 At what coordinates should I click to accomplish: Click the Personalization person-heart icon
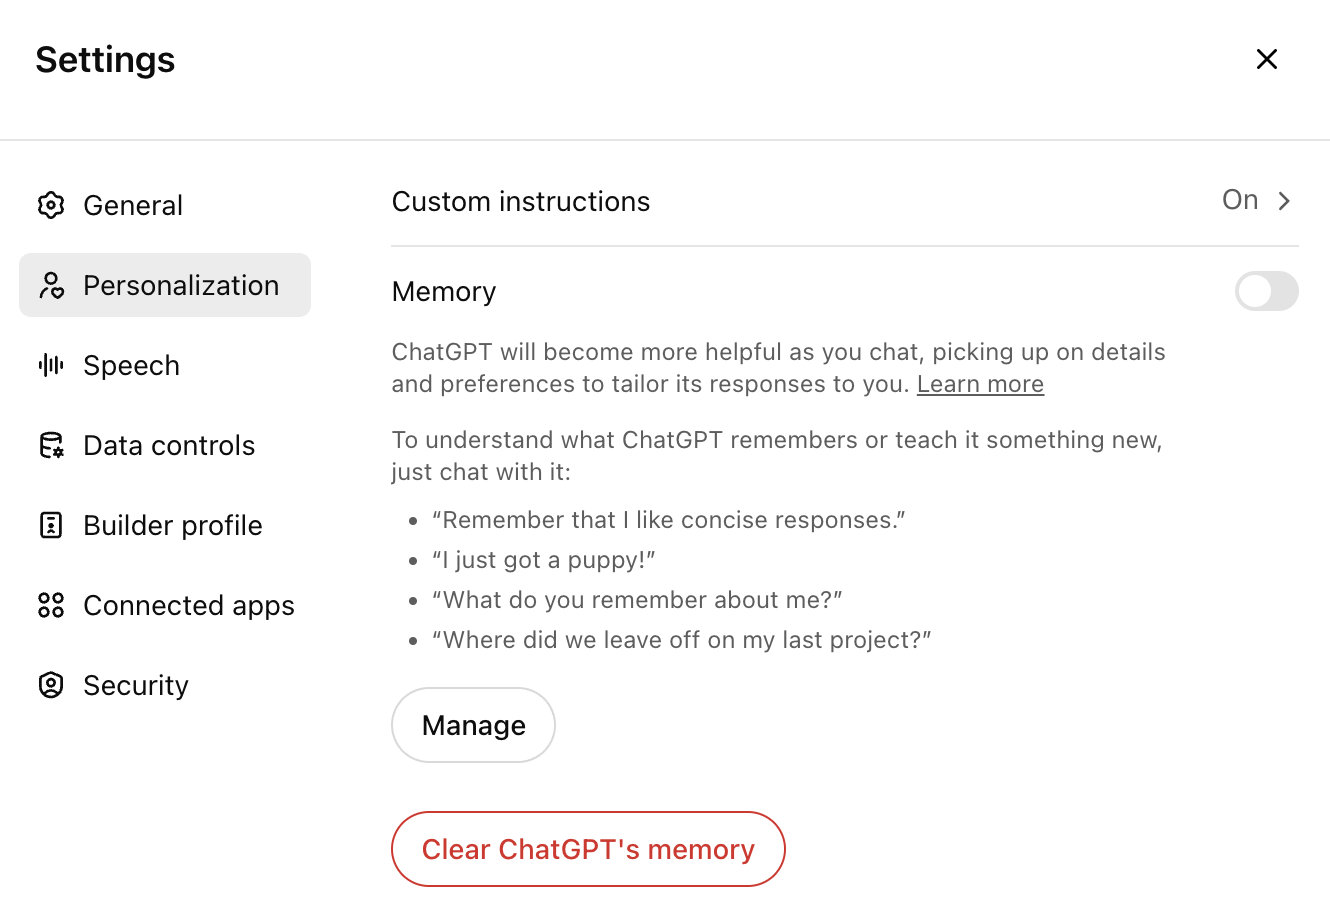[x=51, y=285]
